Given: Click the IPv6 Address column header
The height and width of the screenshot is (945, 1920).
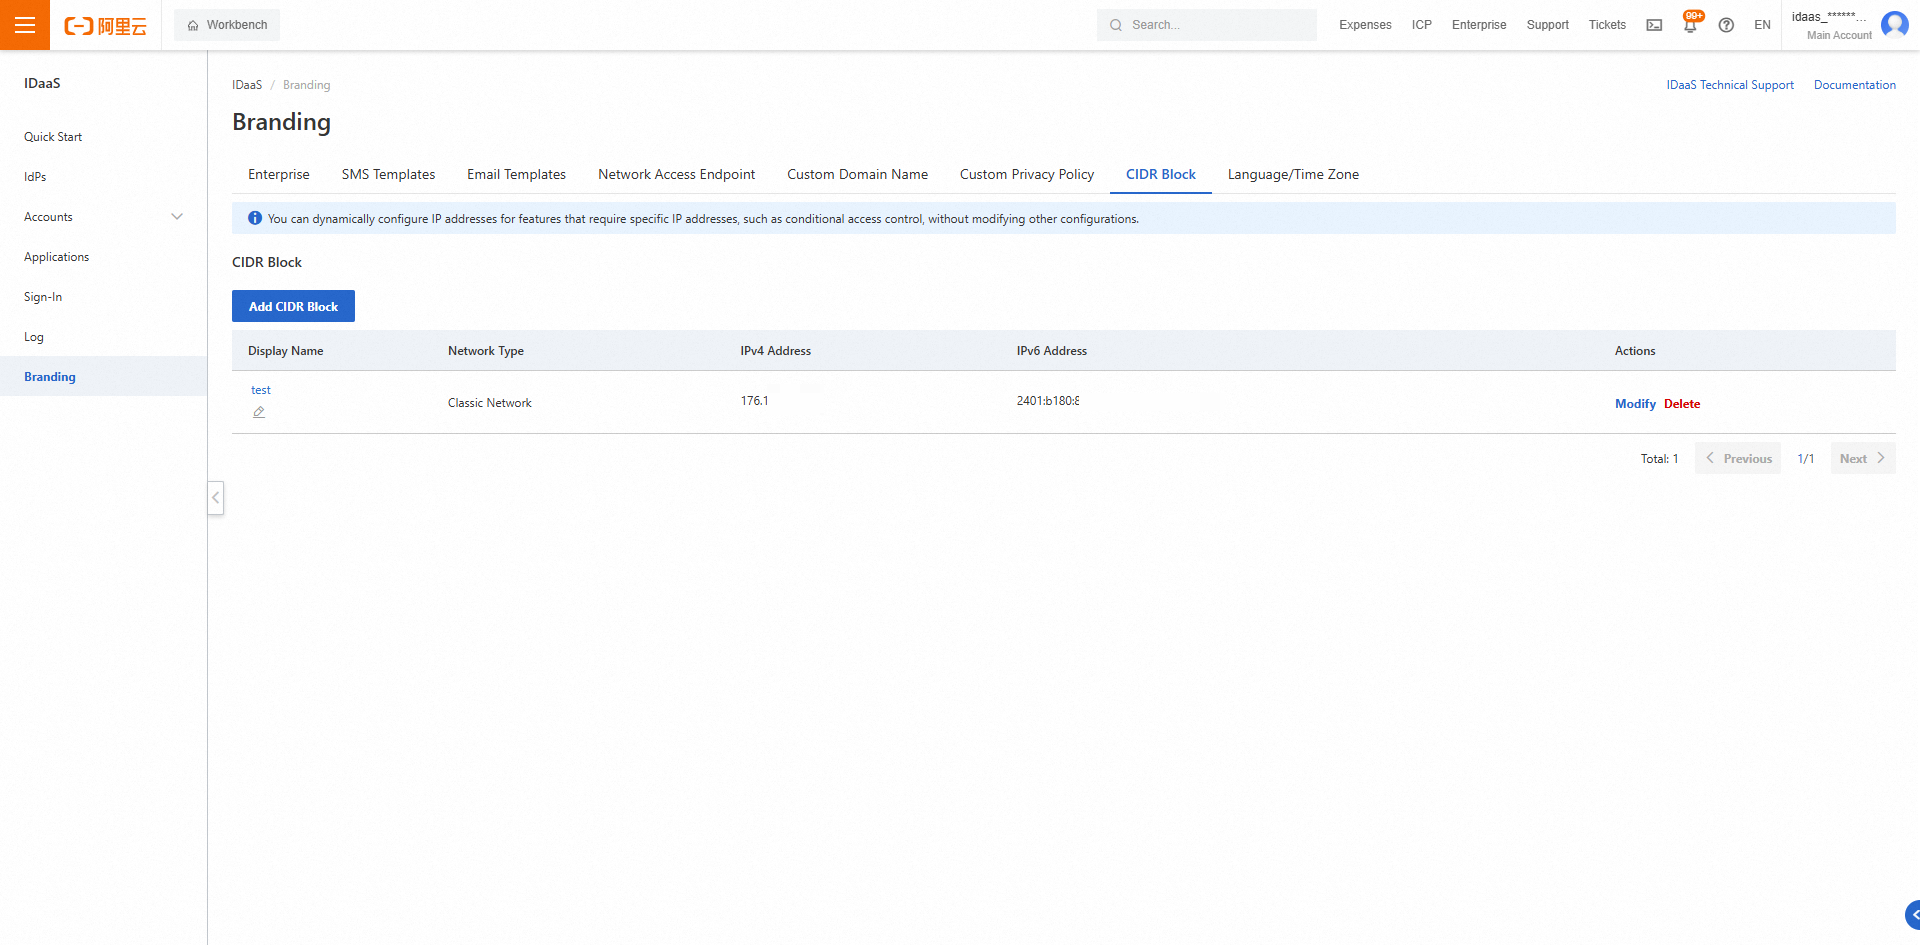Looking at the screenshot, I should point(1052,351).
